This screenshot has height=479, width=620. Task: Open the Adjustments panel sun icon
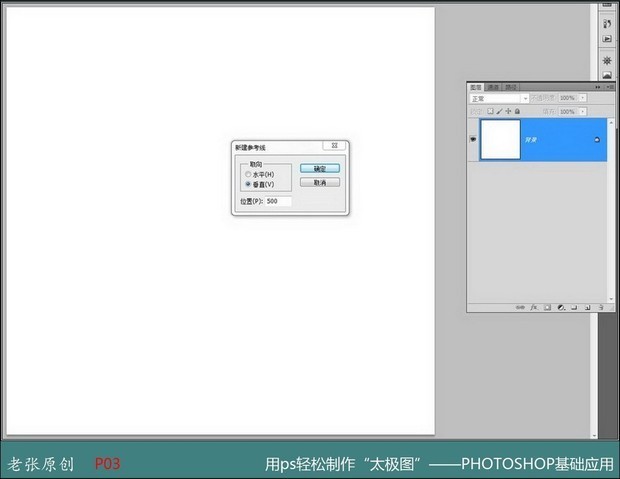click(606, 60)
